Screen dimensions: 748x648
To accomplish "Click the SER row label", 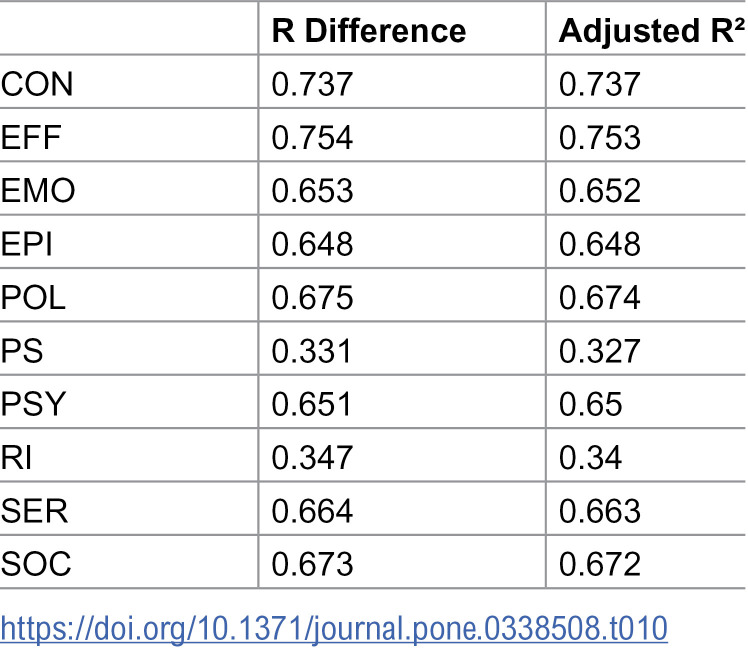I will (34, 511).
